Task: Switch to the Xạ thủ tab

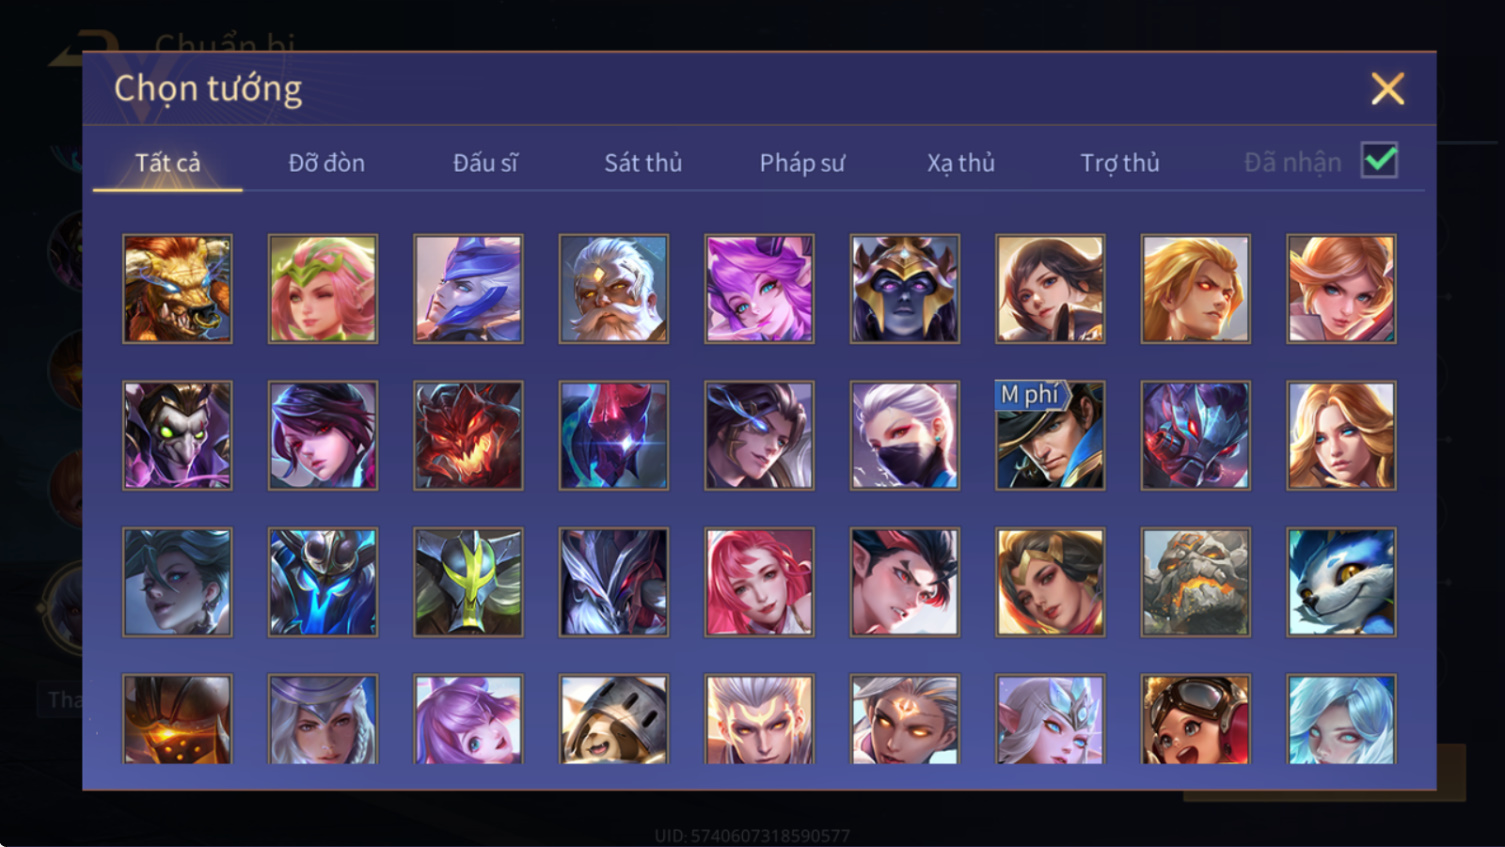Action: pos(961,162)
